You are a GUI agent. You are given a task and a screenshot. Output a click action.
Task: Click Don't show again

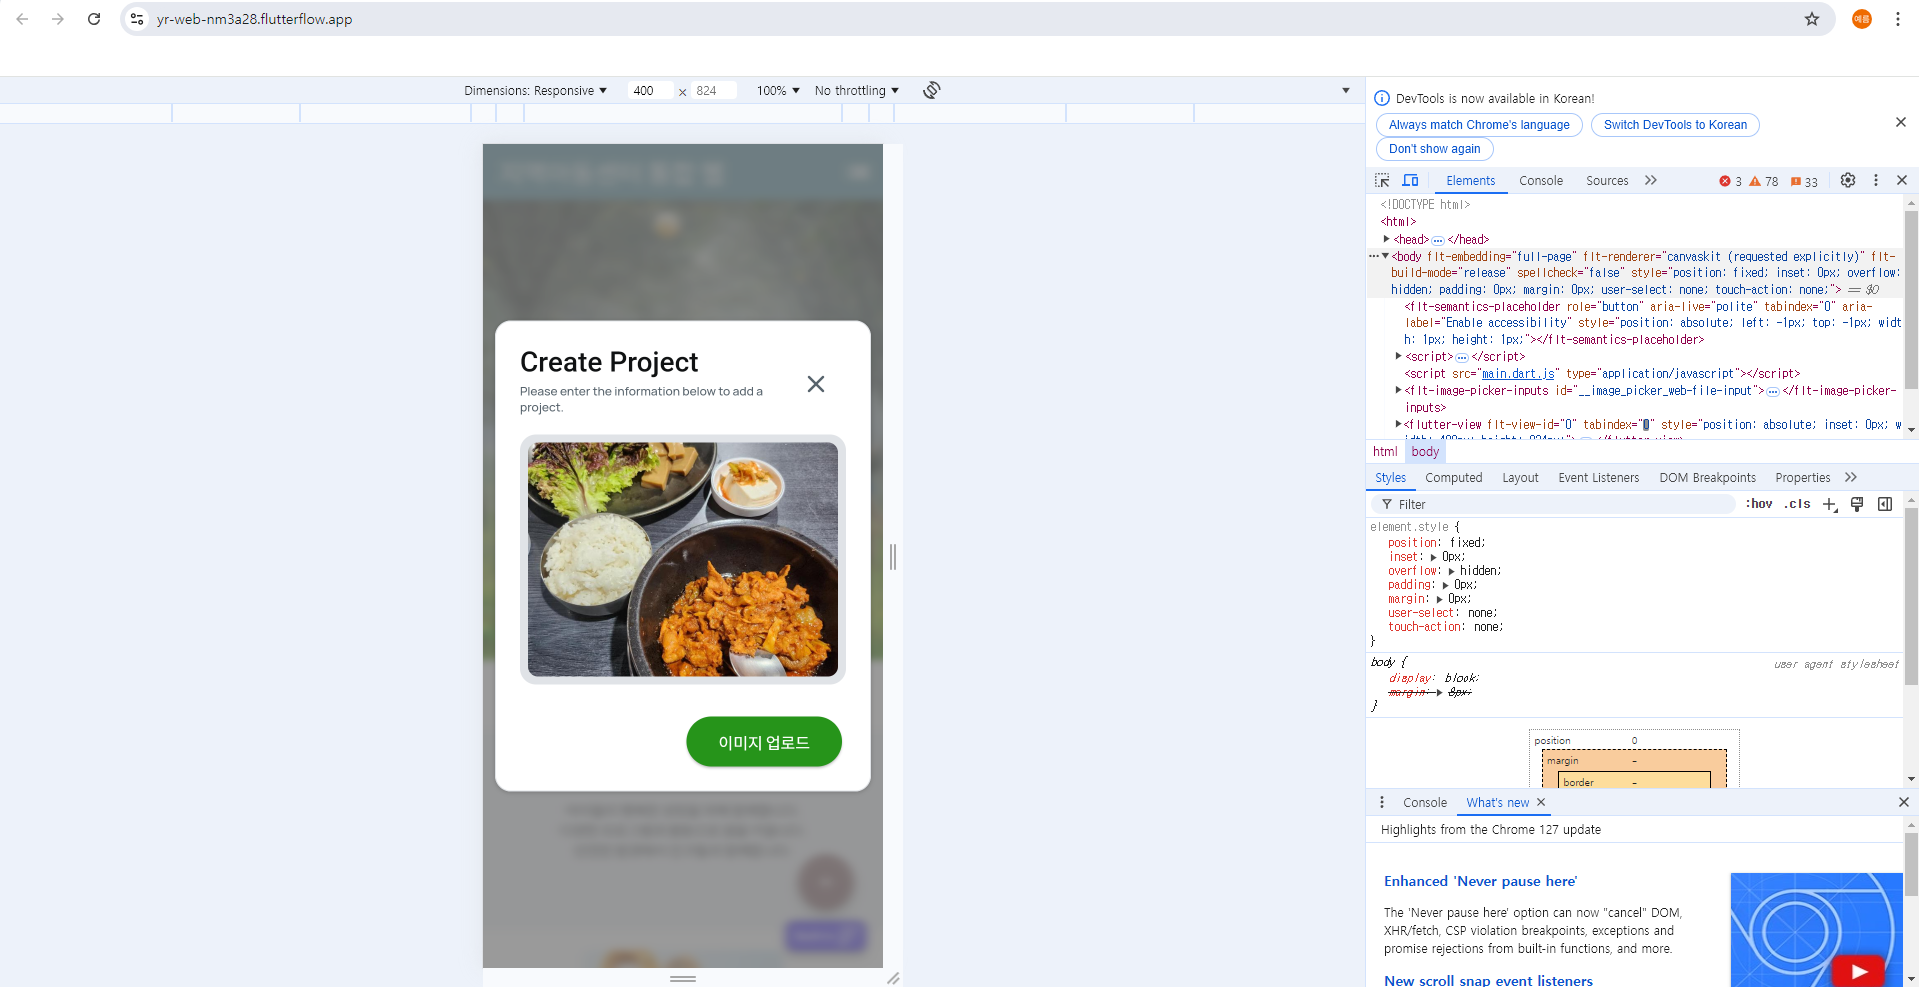pyautogui.click(x=1434, y=149)
